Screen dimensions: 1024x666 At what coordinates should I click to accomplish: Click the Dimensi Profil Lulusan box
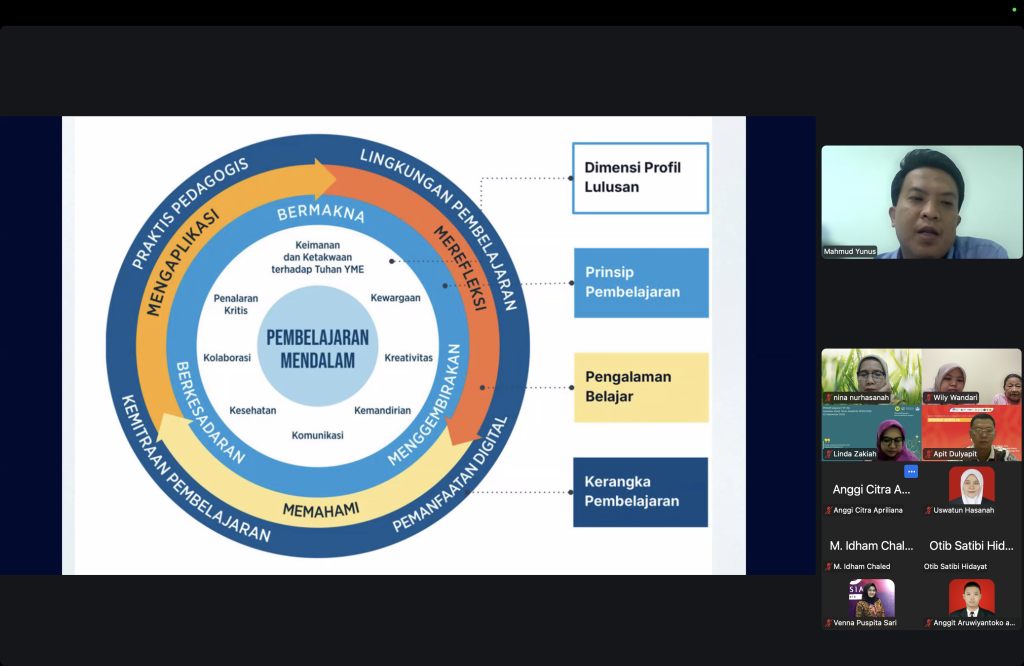(641, 178)
